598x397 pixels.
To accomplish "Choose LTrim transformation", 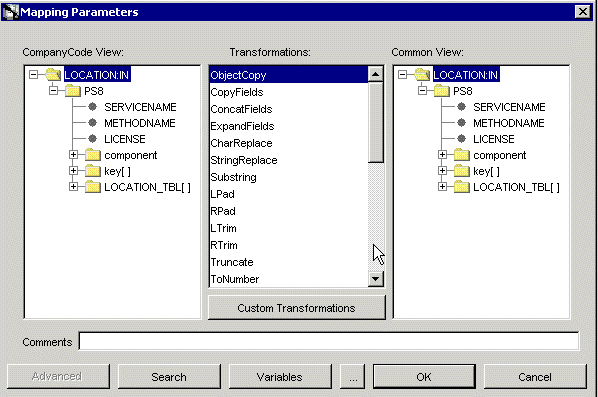I will (289, 228).
